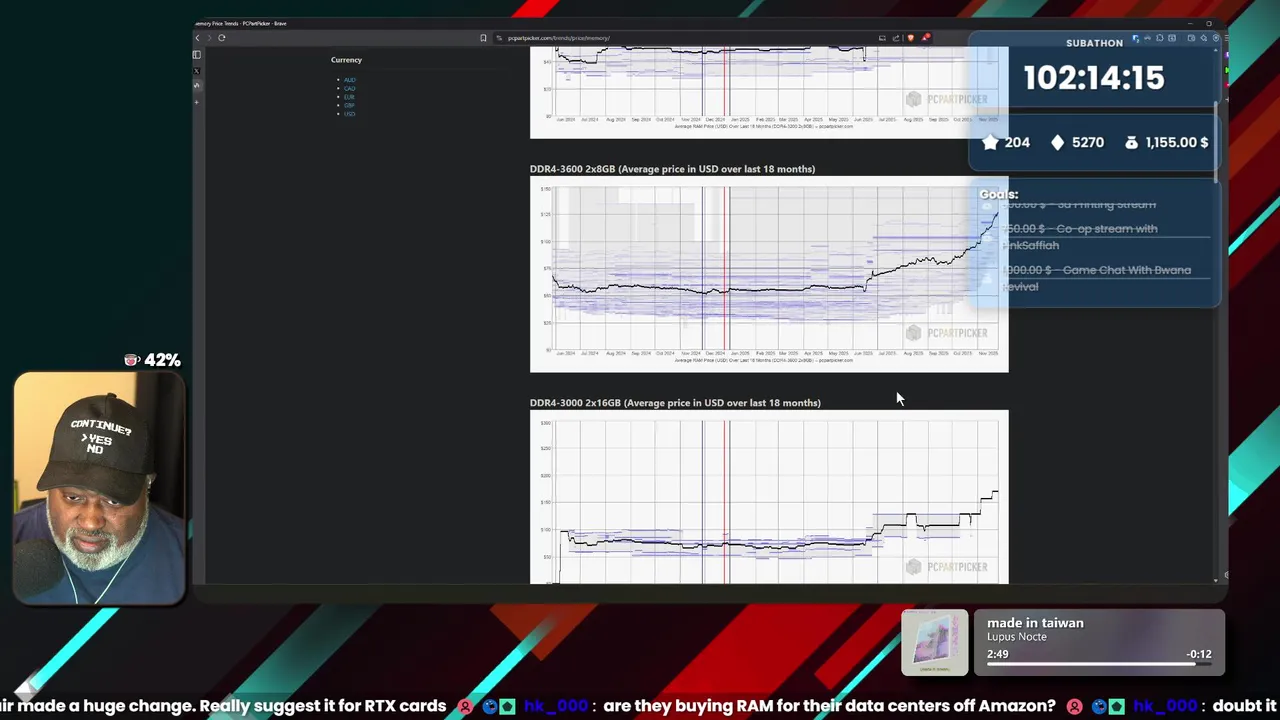Click the star count 204
This screenshot has width=1280, height=720.
1006,142
